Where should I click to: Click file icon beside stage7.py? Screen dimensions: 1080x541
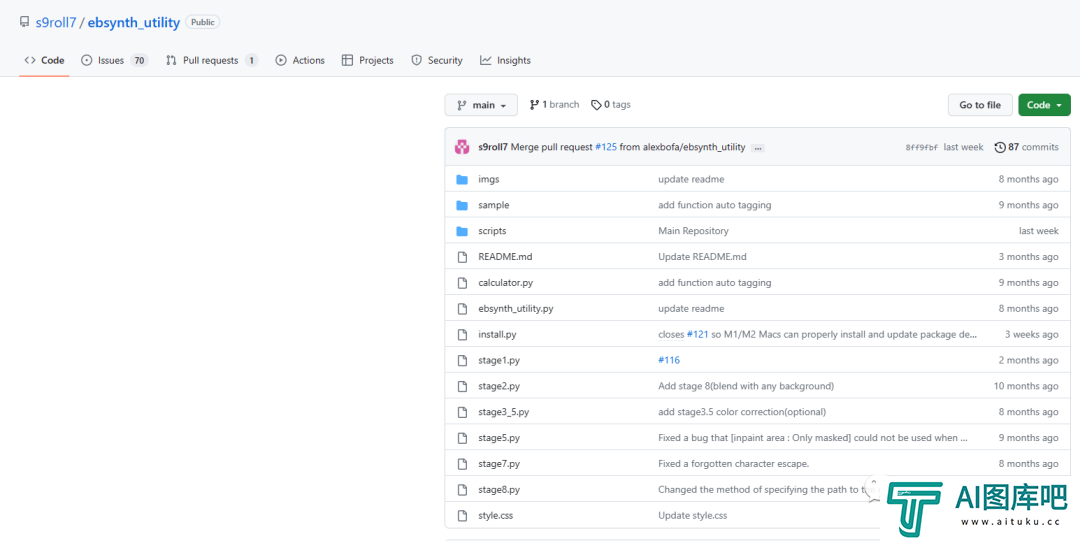[462, 464]
